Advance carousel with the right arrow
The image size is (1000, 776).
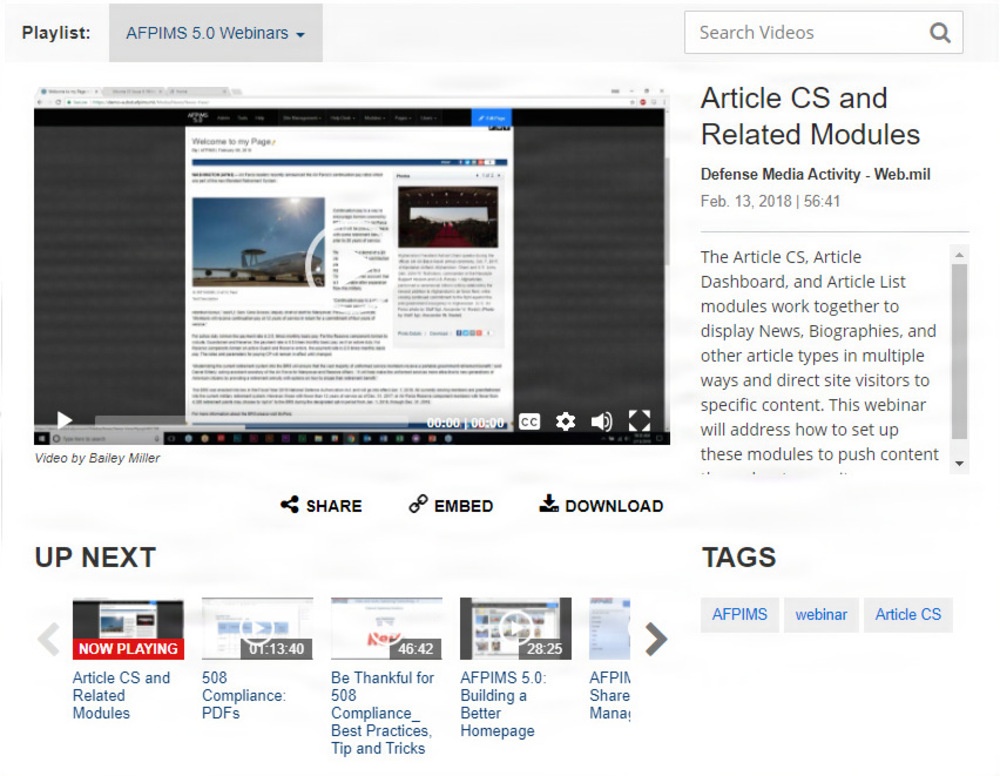pyautogui.click(x=656, y=638)
